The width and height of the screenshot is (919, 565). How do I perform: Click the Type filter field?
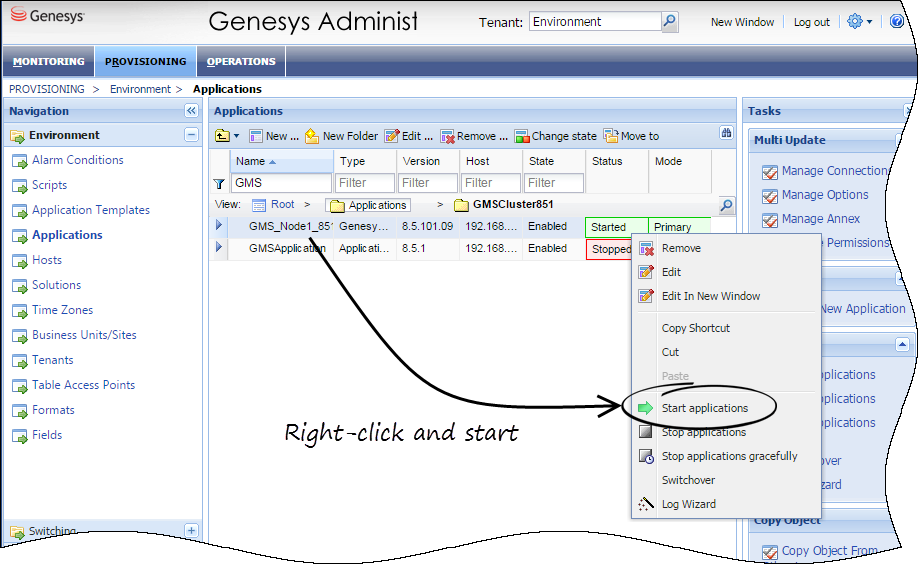tap(365, 183)
